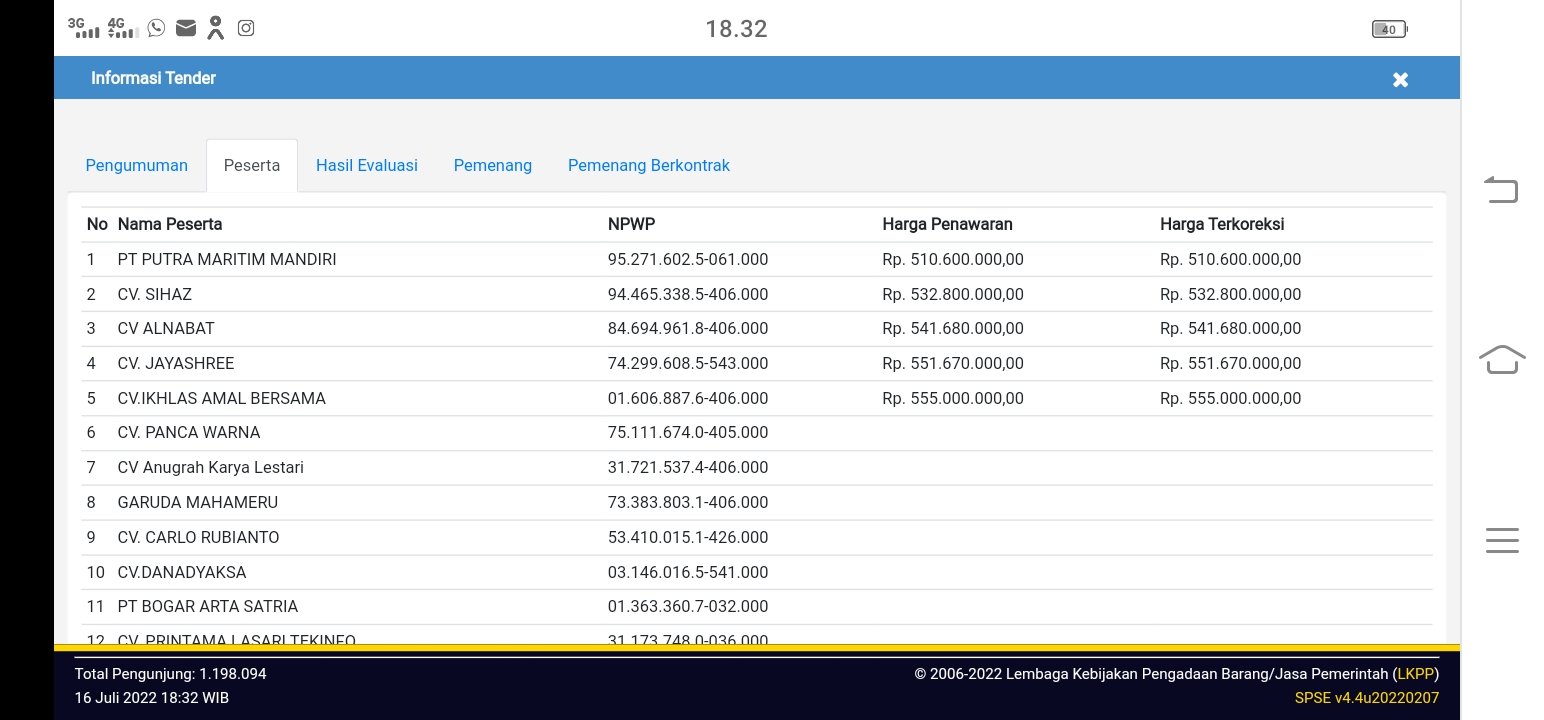Open the Hasil Evaluasi tab
The image size is (1544, 720).
point(367,166)
